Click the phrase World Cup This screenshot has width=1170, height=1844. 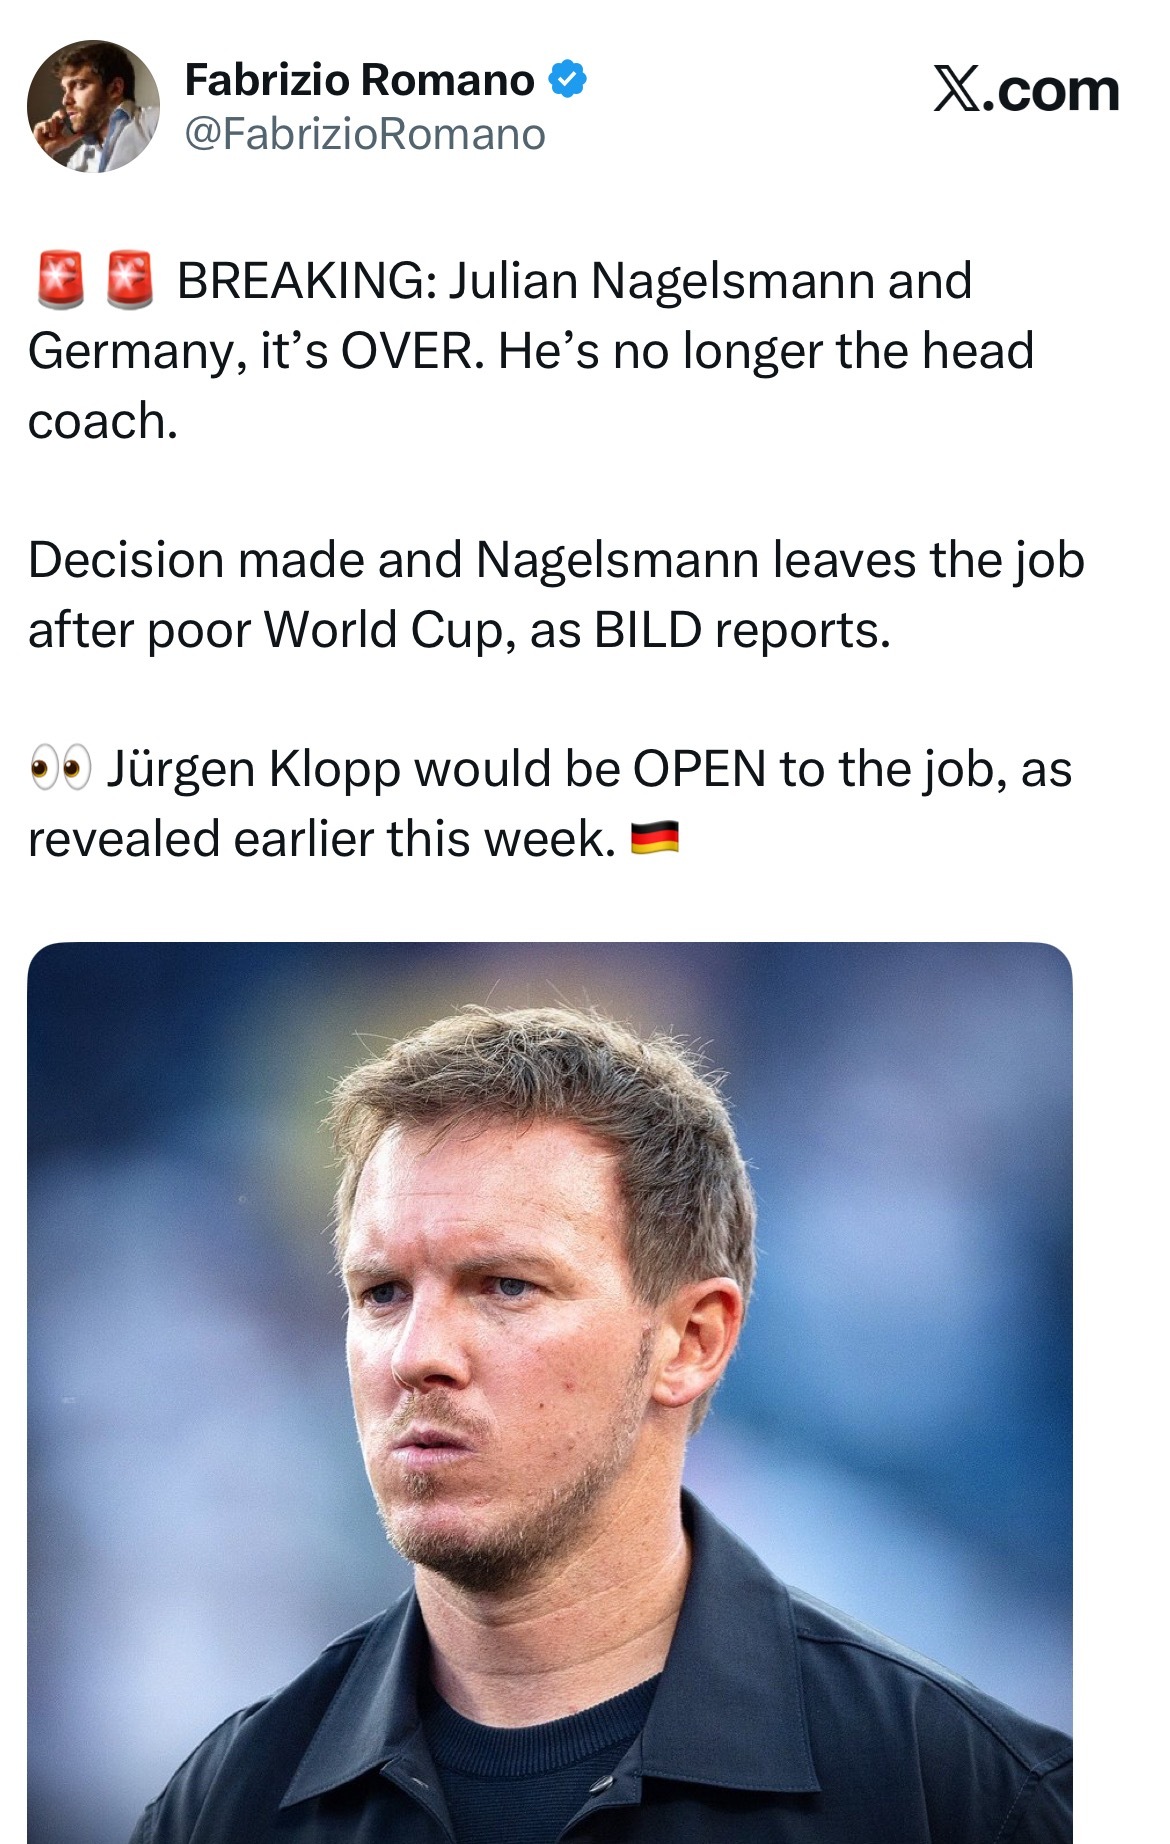pos(389,630)
